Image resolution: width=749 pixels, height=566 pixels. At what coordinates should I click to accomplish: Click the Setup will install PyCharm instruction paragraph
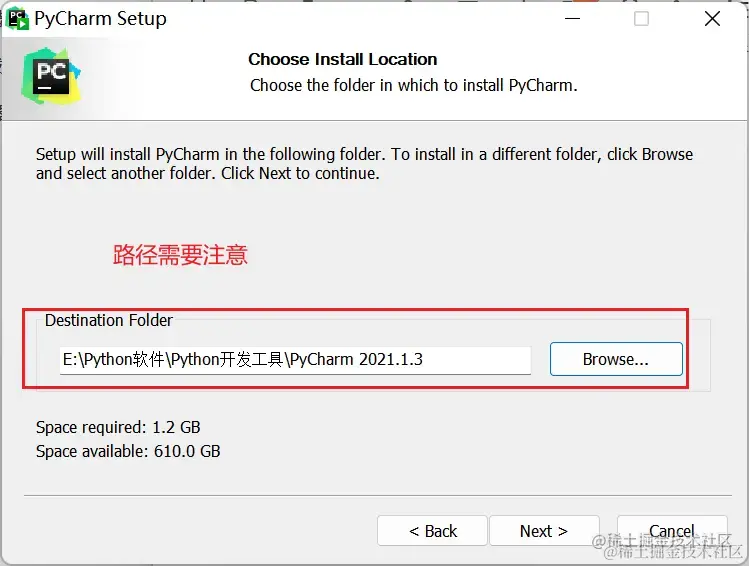364,164
